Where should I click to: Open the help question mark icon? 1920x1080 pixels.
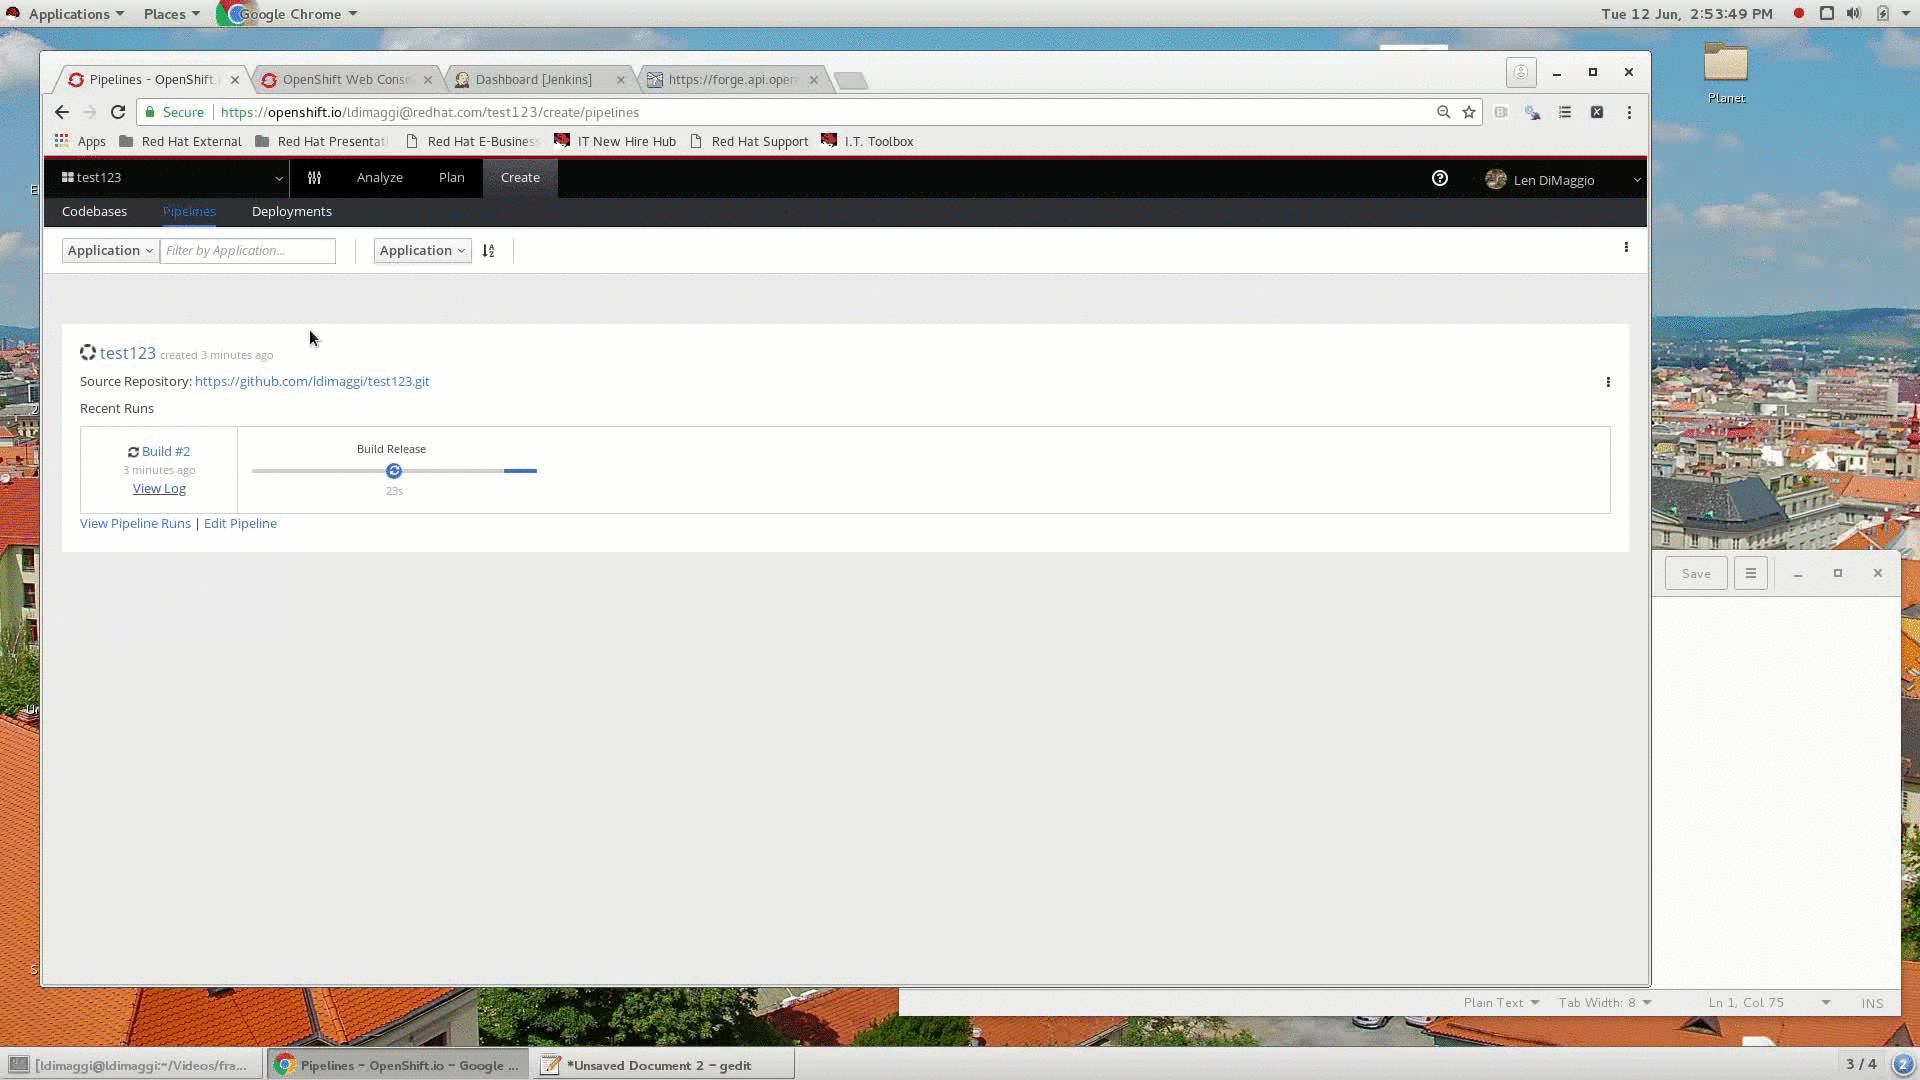coord(1439,178)
